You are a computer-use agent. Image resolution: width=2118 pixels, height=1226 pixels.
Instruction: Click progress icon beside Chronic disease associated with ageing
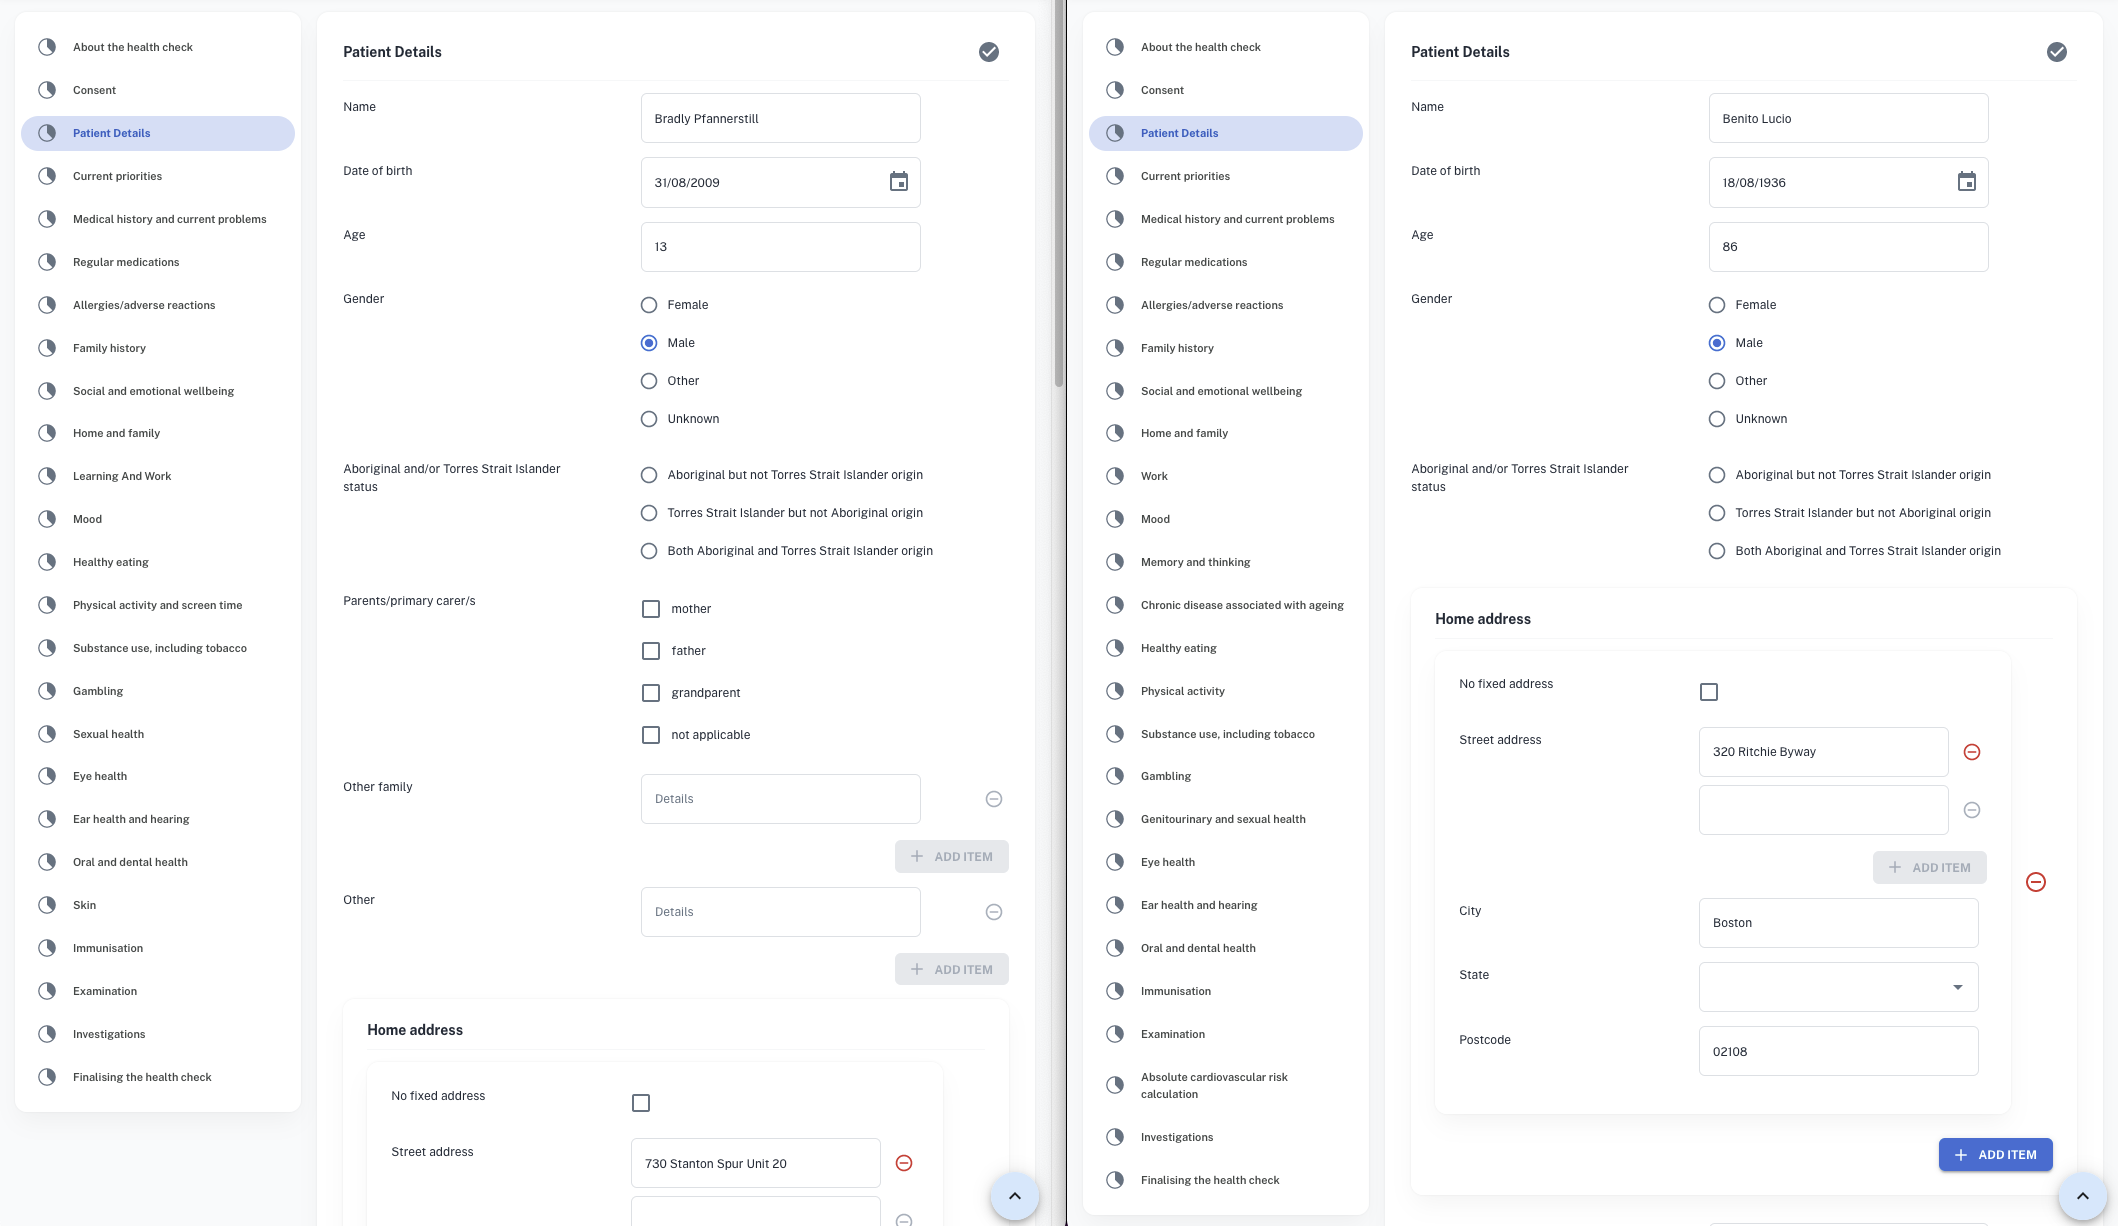[1115, 605]
